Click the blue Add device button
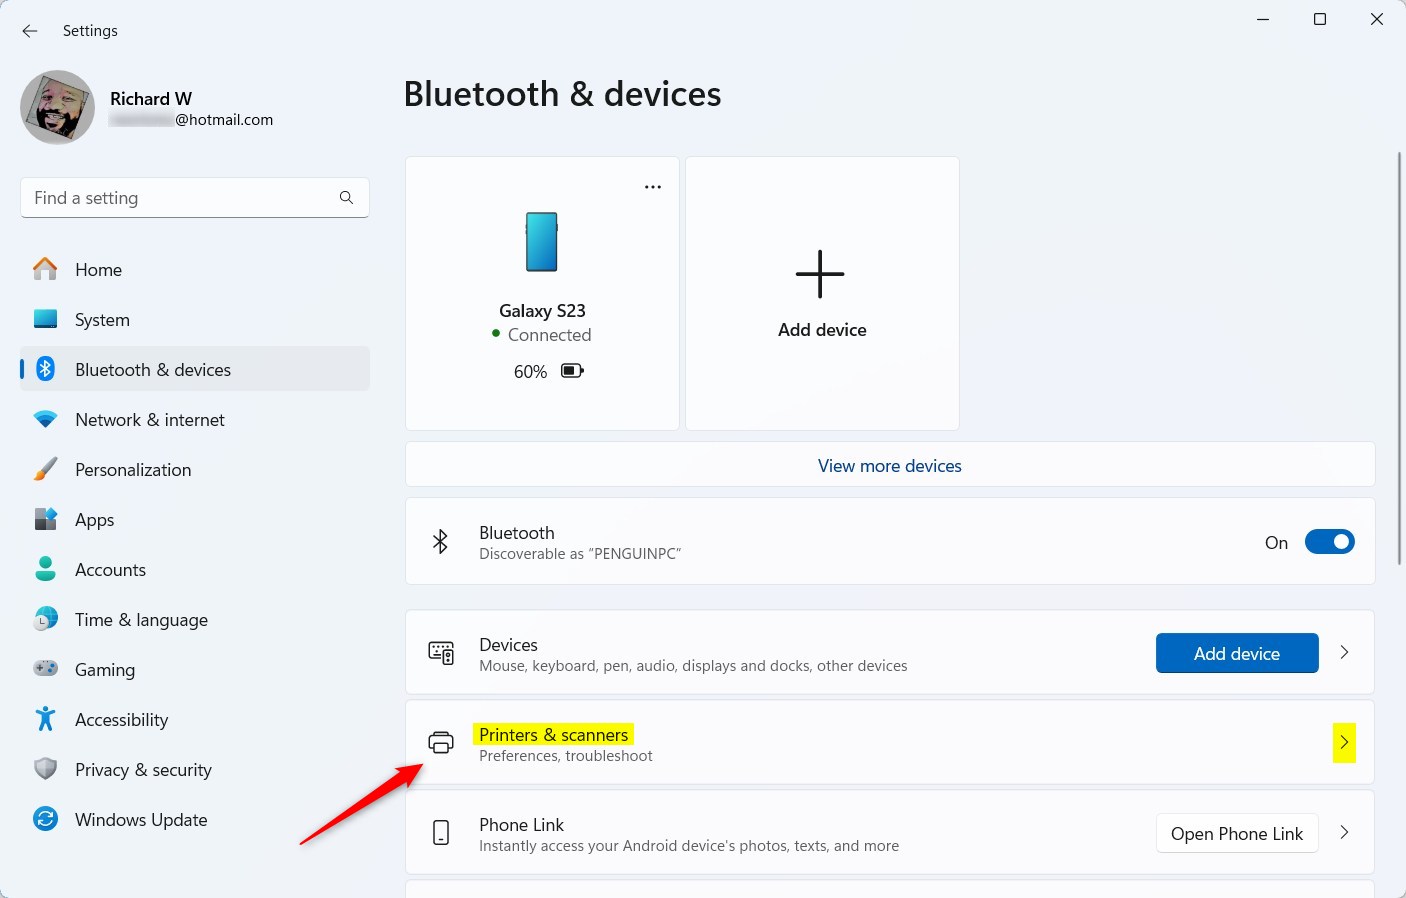The image size is (1406, 898). click(1237, 653)
